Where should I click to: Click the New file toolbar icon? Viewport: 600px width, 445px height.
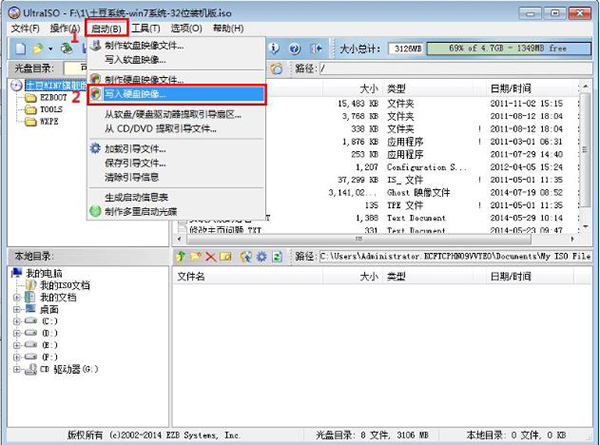[x=21, y=49]
